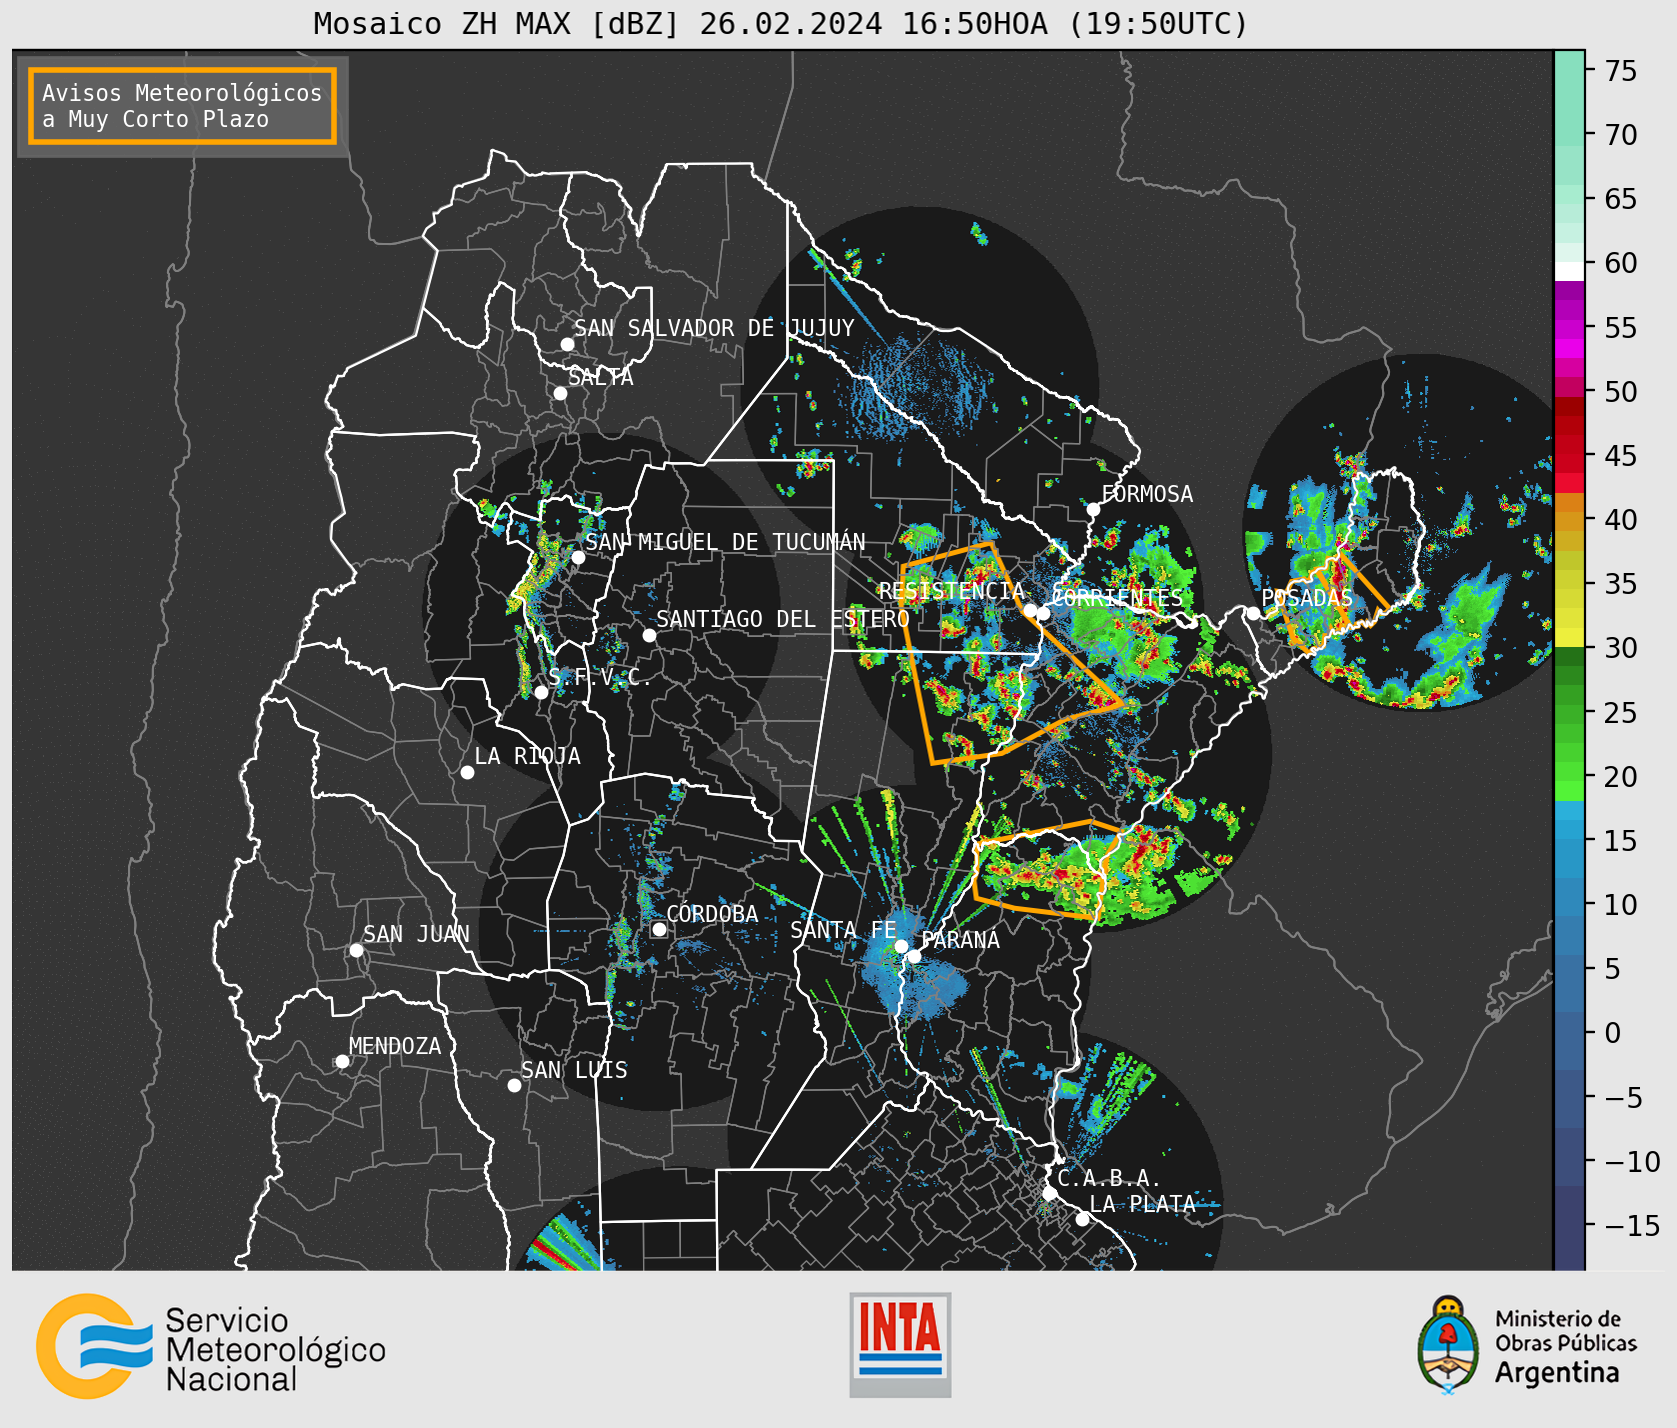The height and width of the screenshot is (1428, 1677).
Task: Click the Salta city dot
Action: click(560, 393)
